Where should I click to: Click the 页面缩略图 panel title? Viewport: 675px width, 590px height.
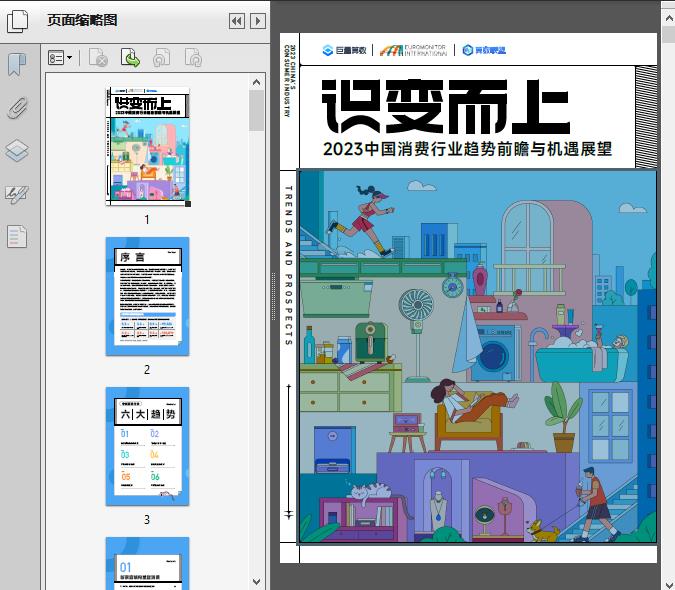[82, 20]
